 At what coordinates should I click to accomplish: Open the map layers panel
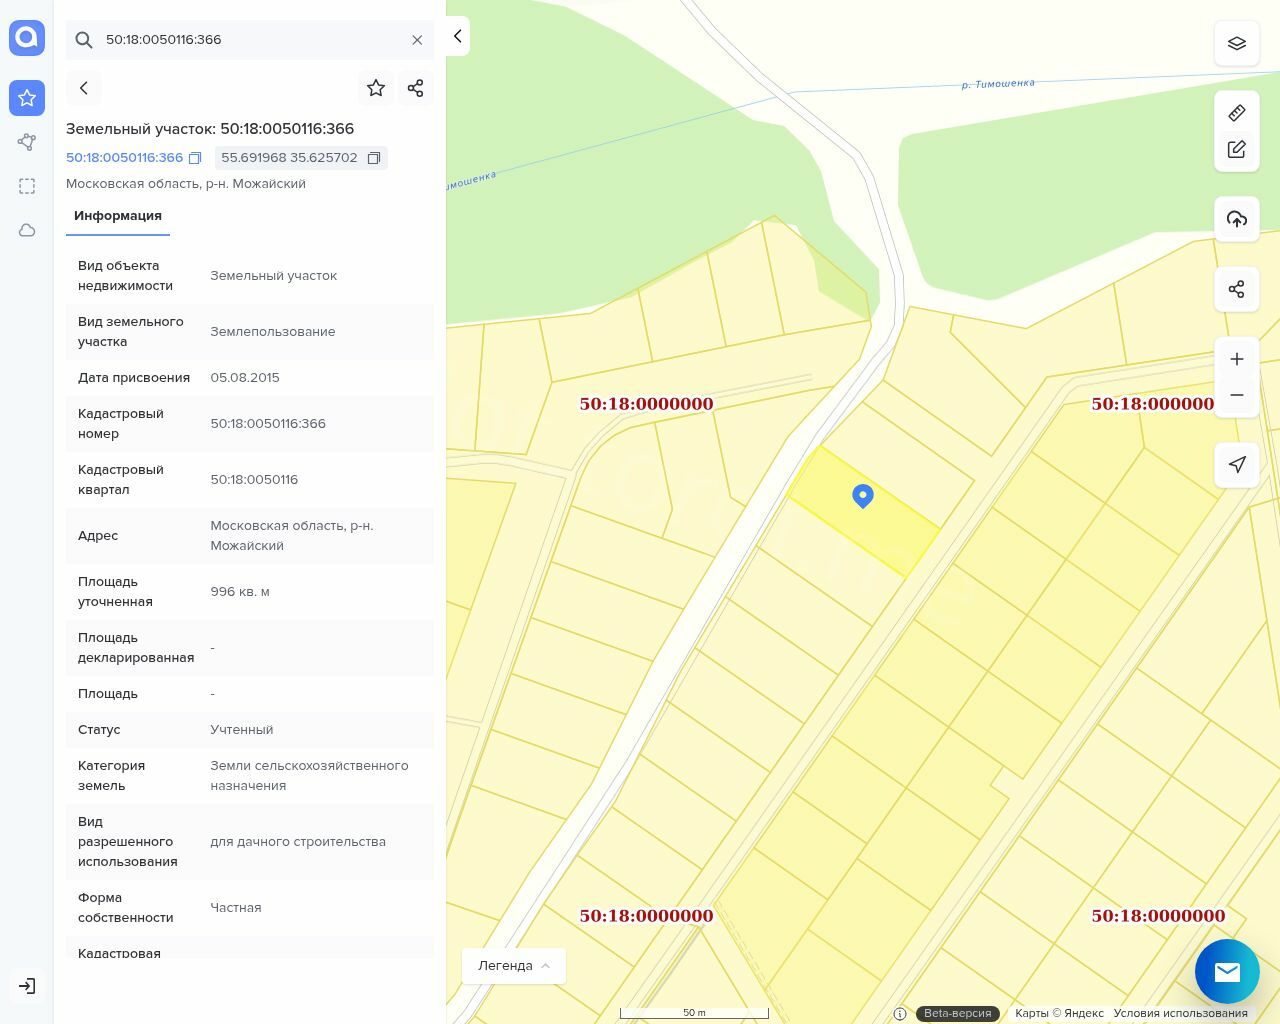pos(1236,44)
